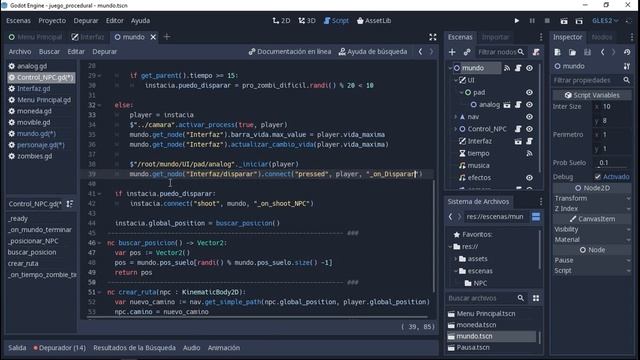Screen dimensions: 640x360
Task: Close the mundo scene tab
Action: tap(153, 37)
